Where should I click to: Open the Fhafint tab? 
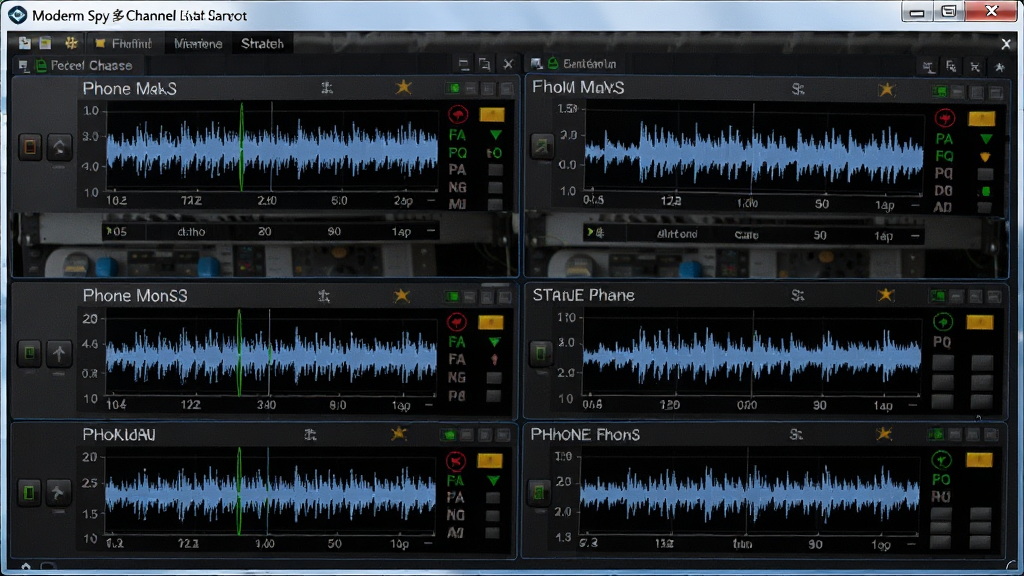tap(124, 44)
